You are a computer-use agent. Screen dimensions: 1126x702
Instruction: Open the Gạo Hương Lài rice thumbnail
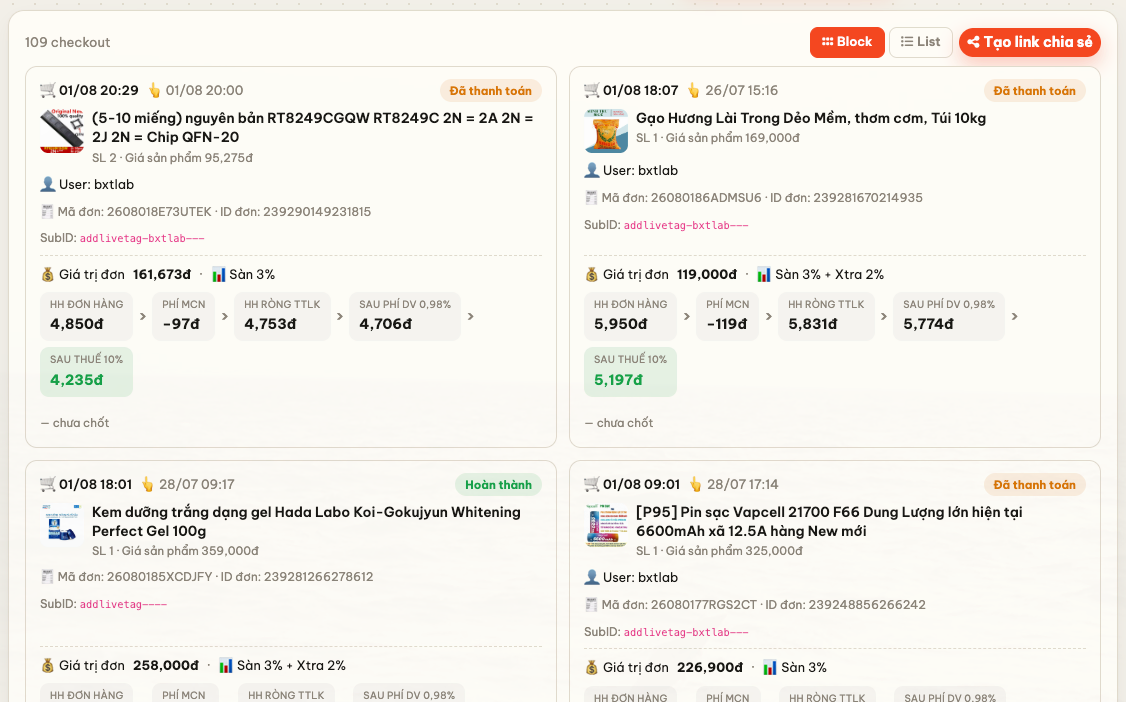click(x=606, y=131)
